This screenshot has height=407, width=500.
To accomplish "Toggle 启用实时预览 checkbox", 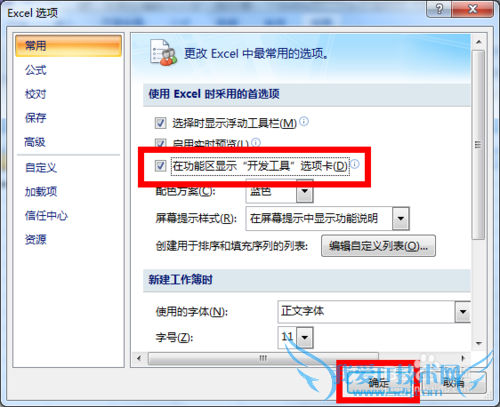I will [x=160, y=143].
